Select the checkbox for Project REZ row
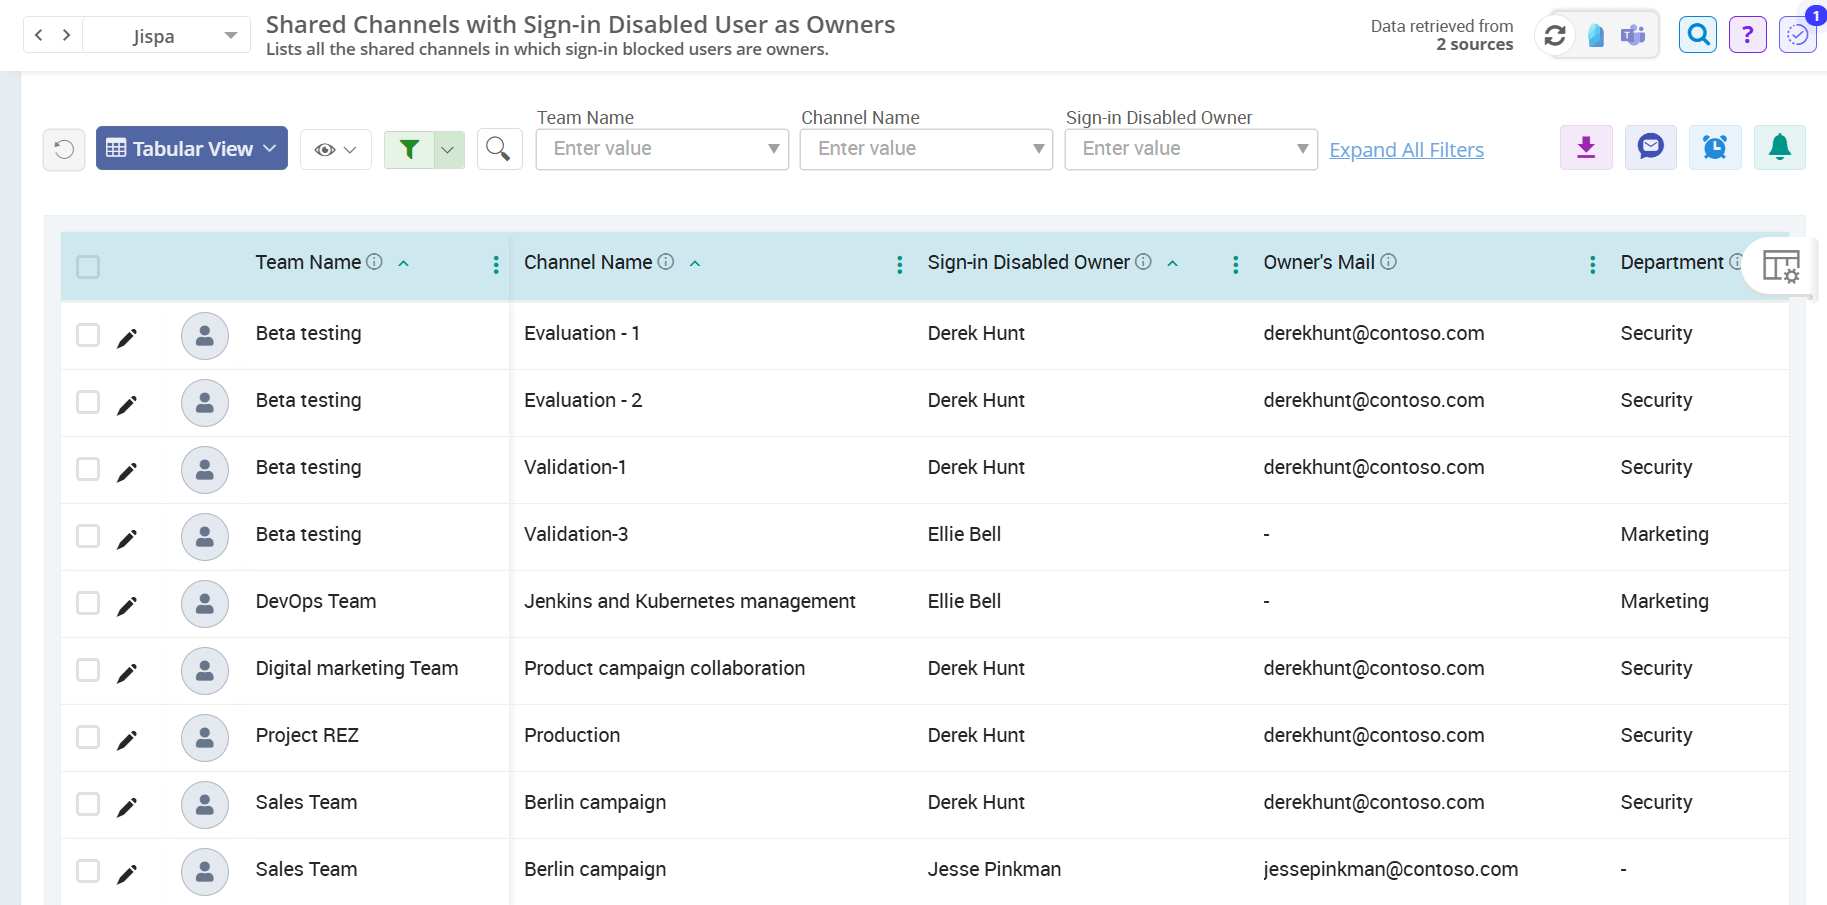The height and width of the screenshot is (905, 1827). [88, 738]
